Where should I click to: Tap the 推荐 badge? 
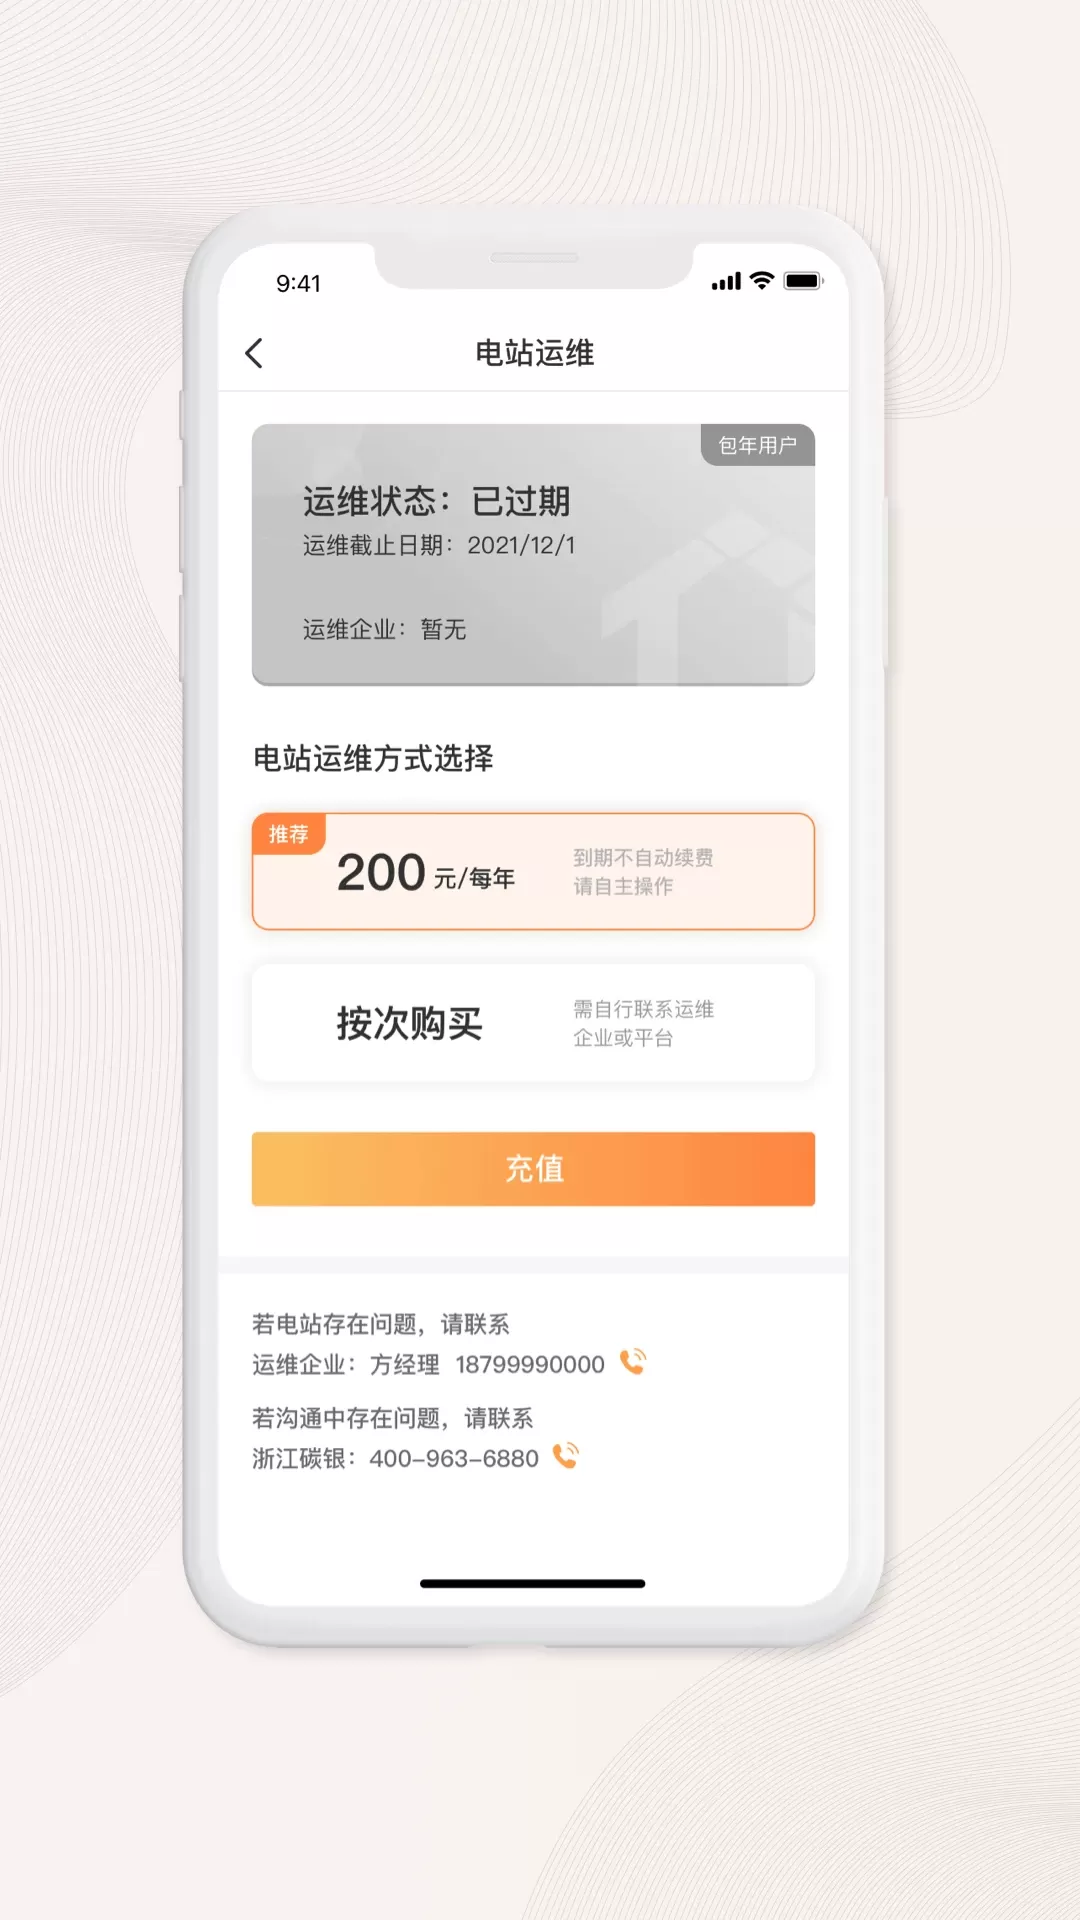pyautogui.click(x=288, y=834)
